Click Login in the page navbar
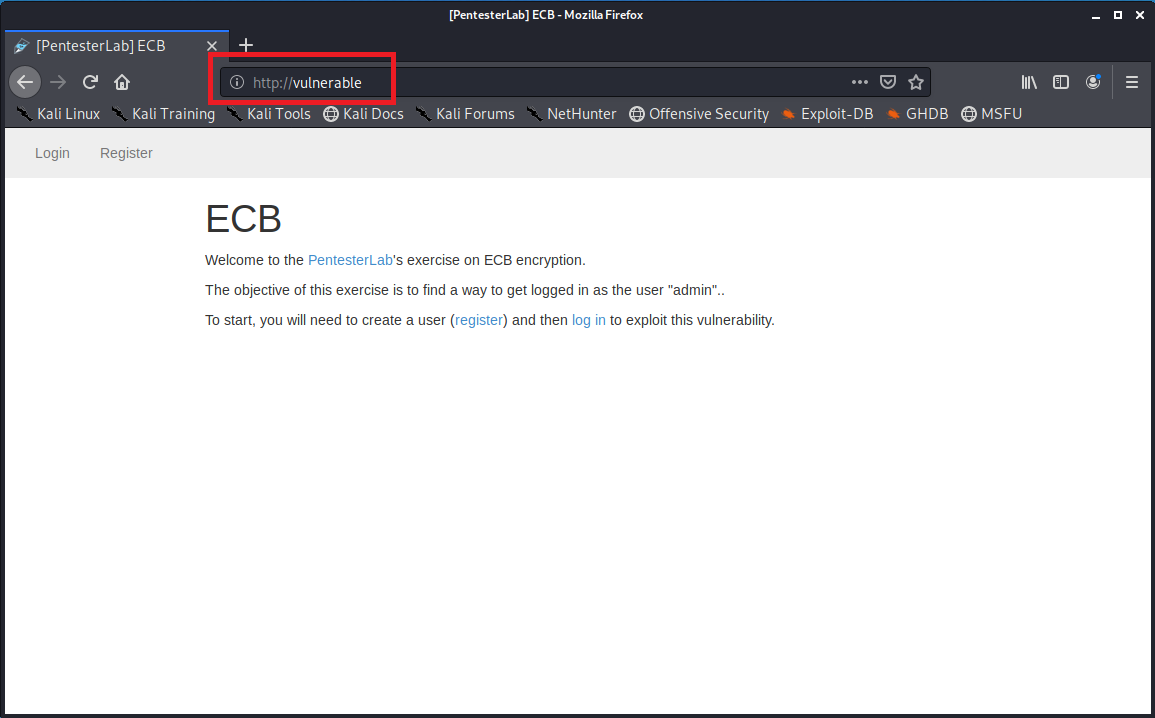Screen dimensions: 1155x718 click(52, 153)
